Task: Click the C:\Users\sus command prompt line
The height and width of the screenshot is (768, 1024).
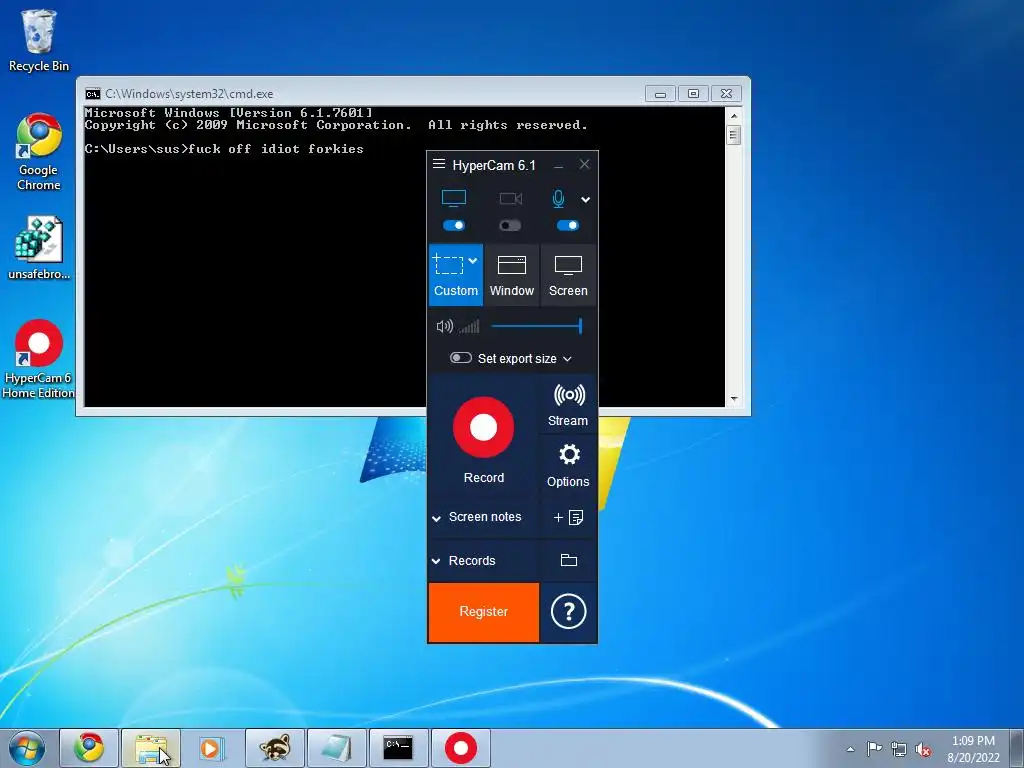Action: (x=224, y=149)
